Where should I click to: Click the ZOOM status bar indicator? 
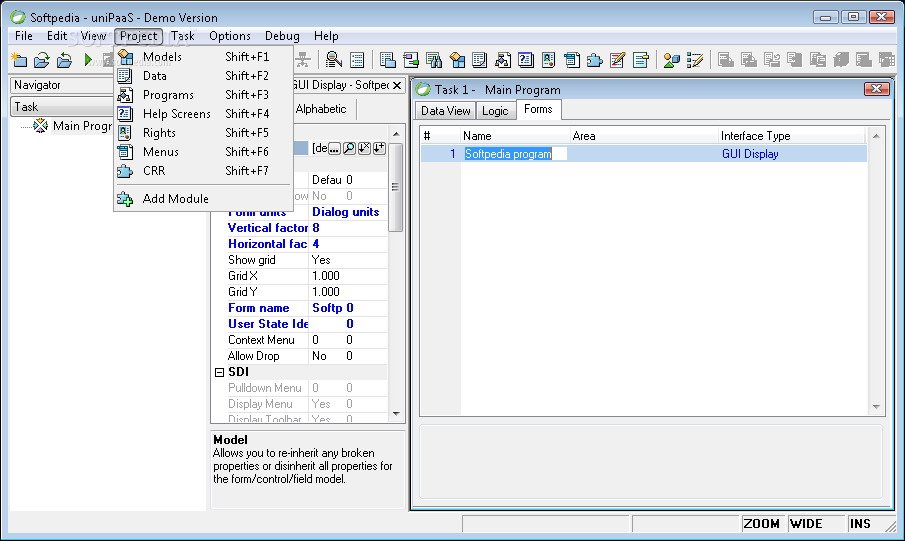click(x=761, y=524)
